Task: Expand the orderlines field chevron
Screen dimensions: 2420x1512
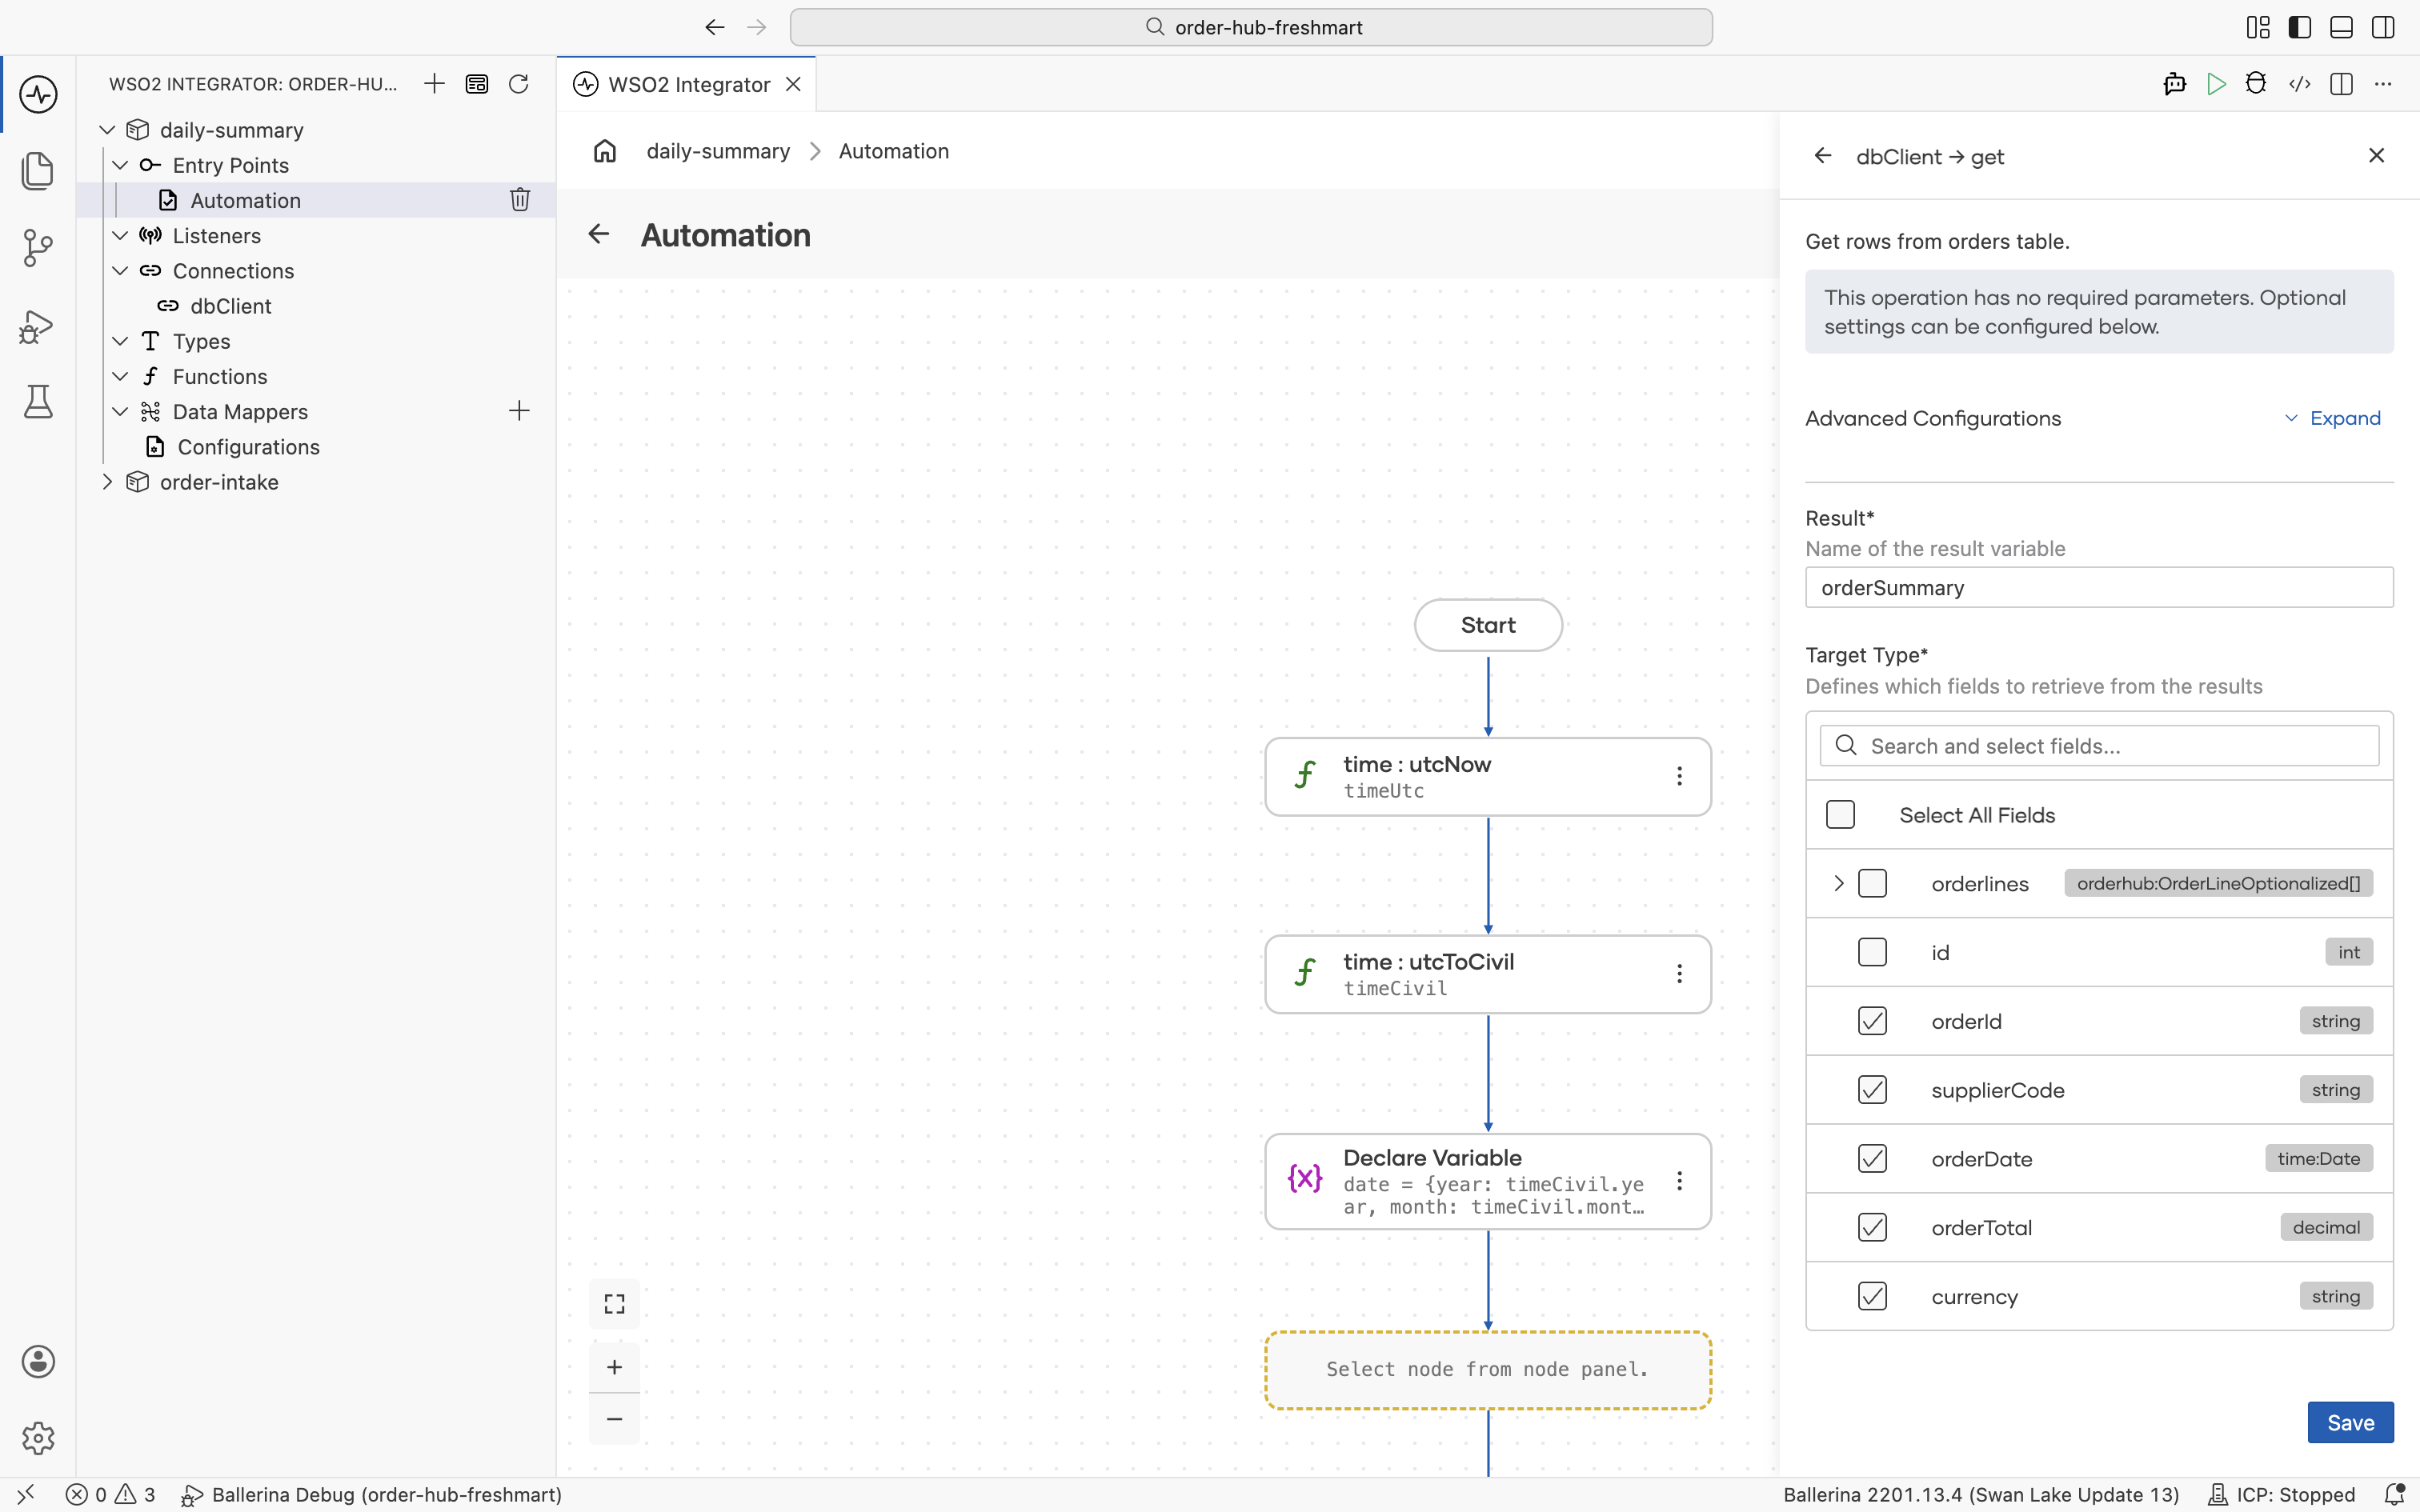Action: [1838, 883]
